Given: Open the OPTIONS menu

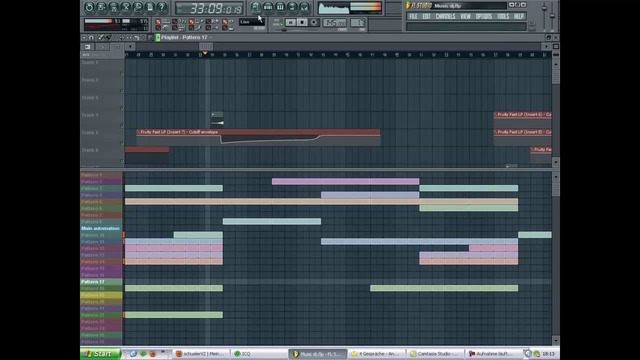Looking at the screenshot, I should coord(484,16).
